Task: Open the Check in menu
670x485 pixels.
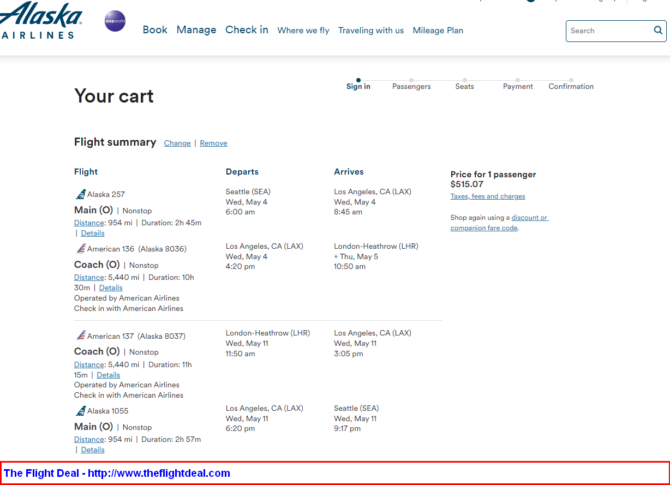Action: pos(247,30)
